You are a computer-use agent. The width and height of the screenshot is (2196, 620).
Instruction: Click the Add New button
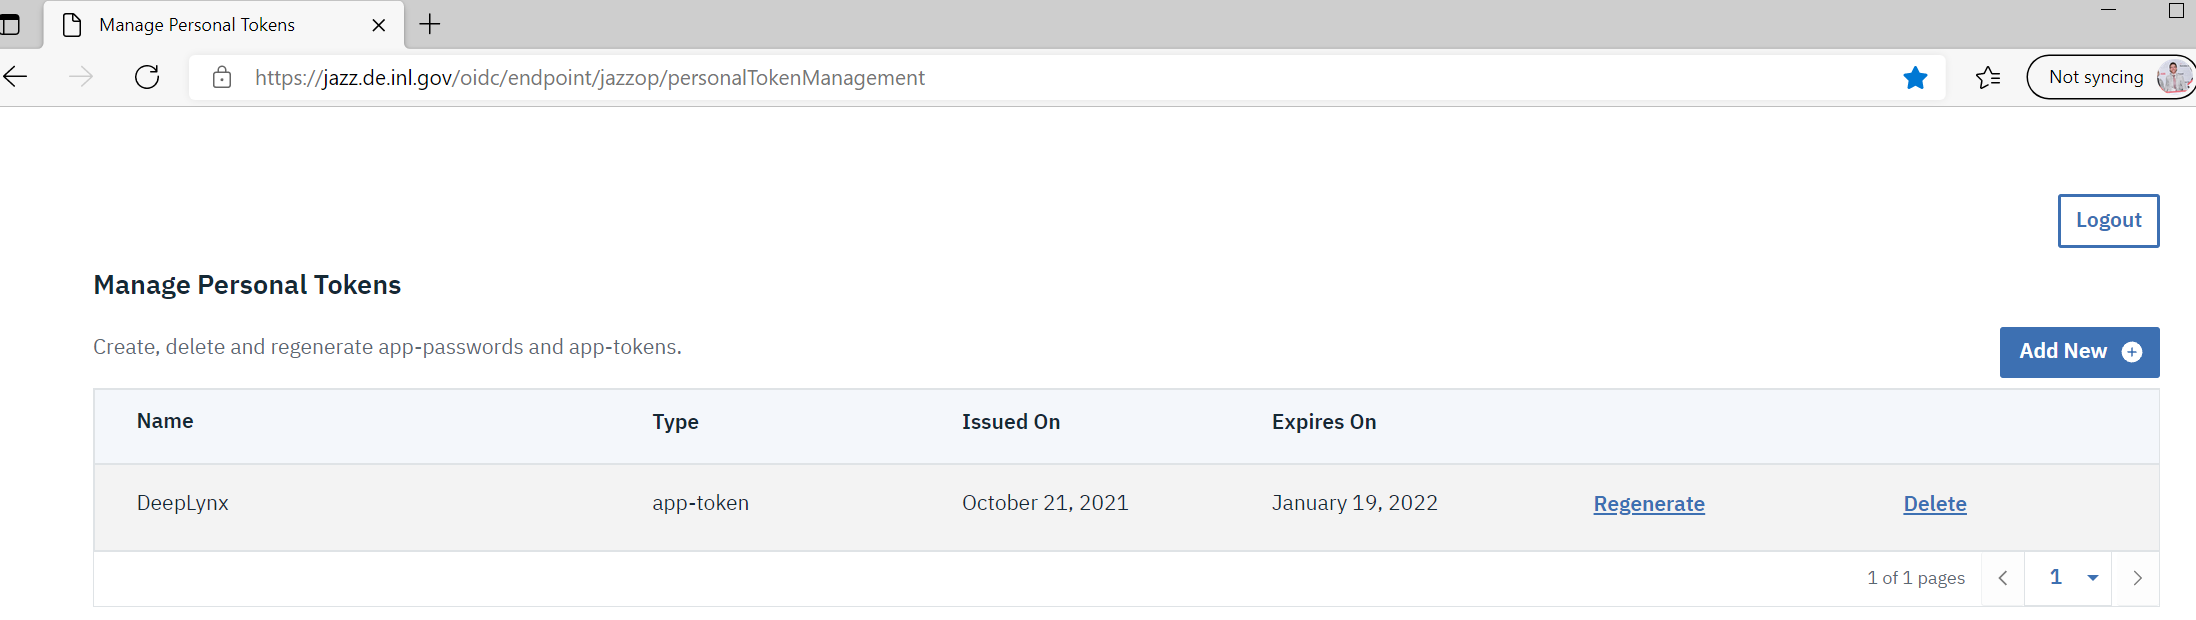(2079, 352)
